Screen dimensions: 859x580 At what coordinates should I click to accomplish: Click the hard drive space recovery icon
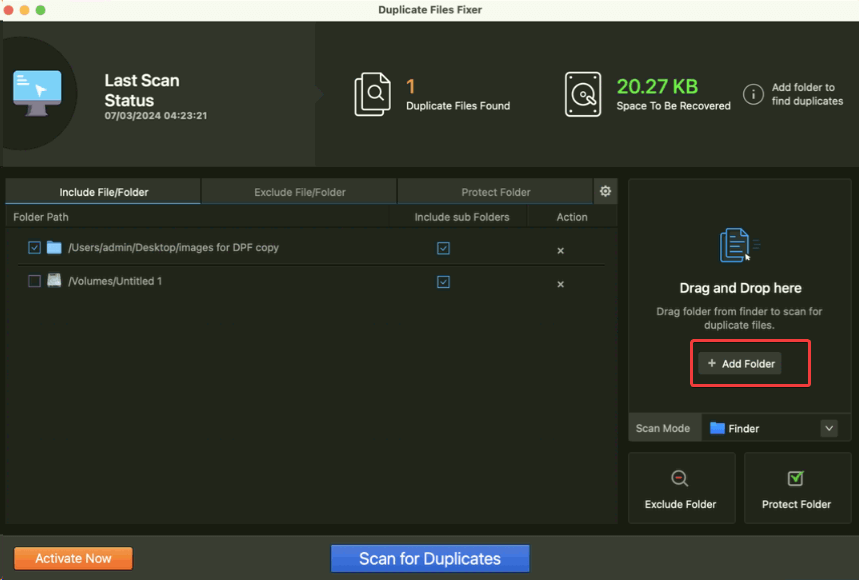coord(583,94)
